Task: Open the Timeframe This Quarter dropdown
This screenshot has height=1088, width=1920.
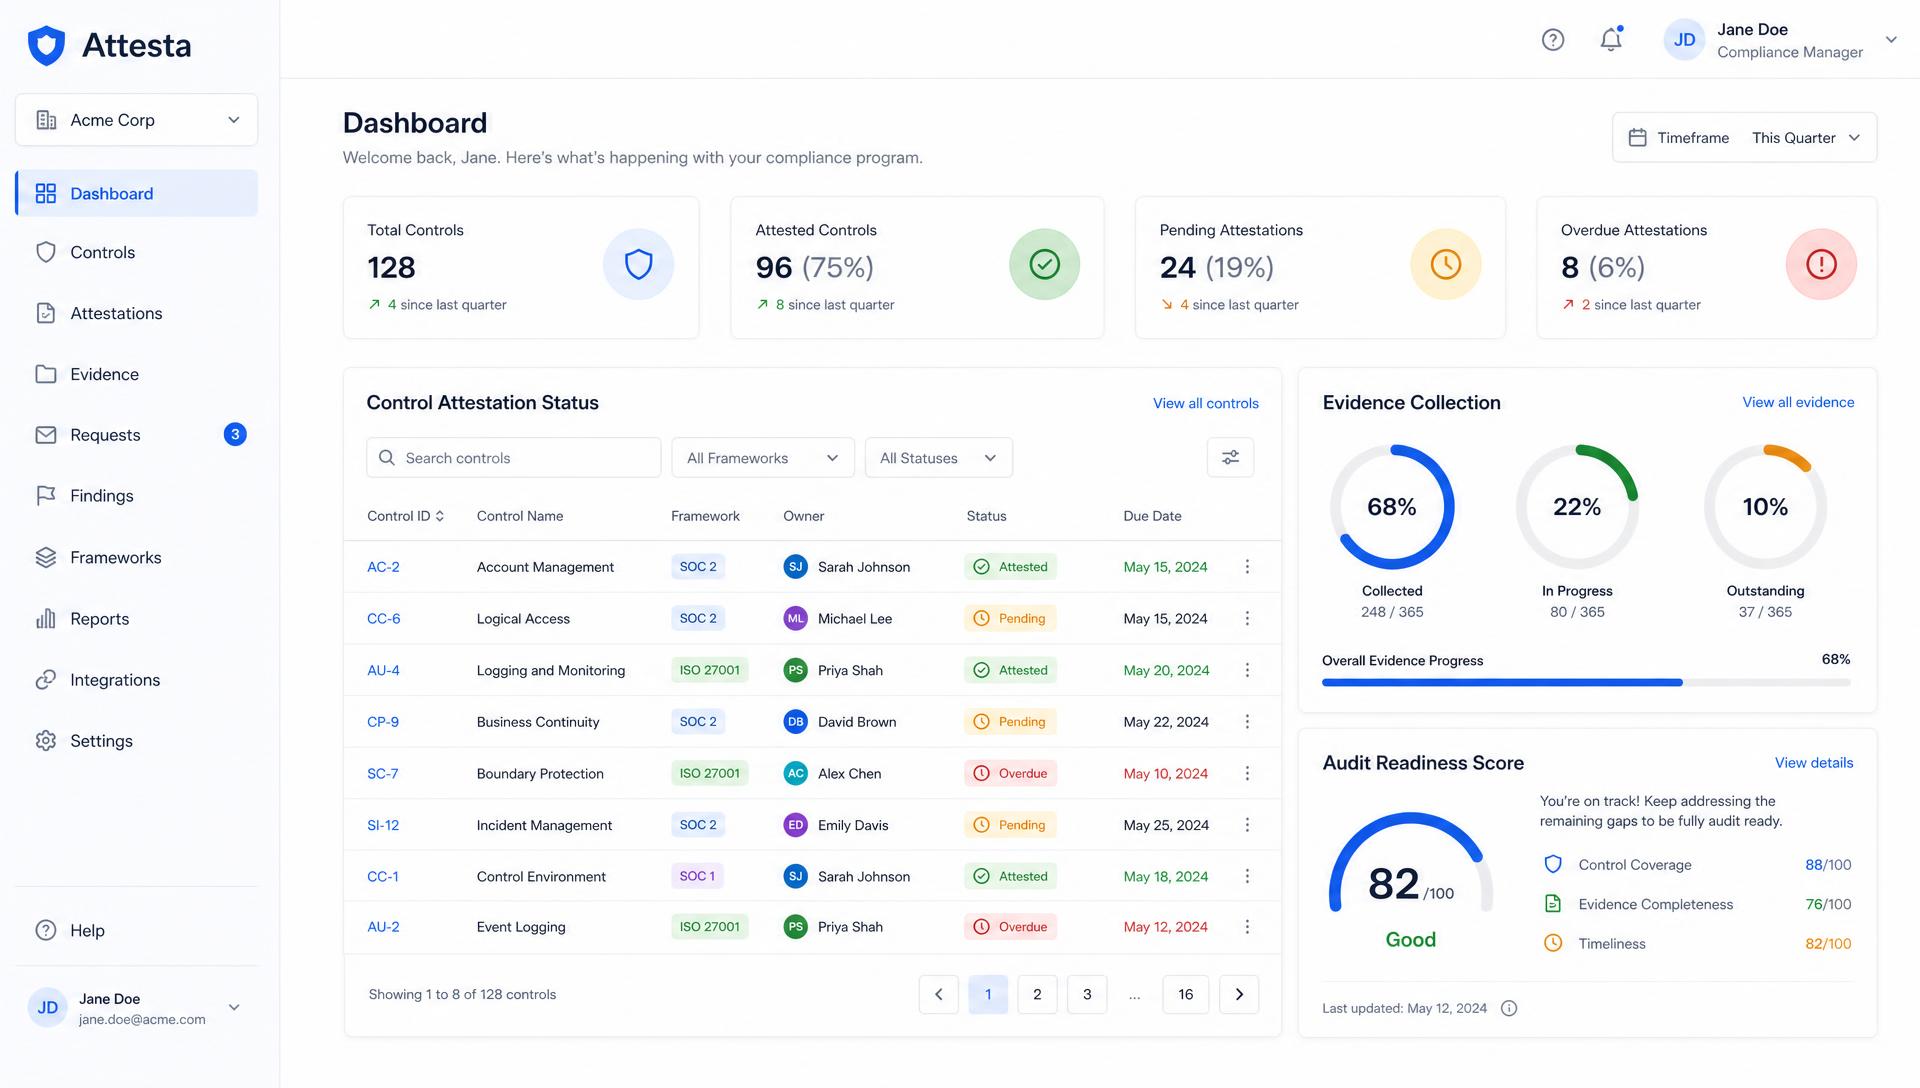Action: pyautogui.click(x=1744, y=137)
